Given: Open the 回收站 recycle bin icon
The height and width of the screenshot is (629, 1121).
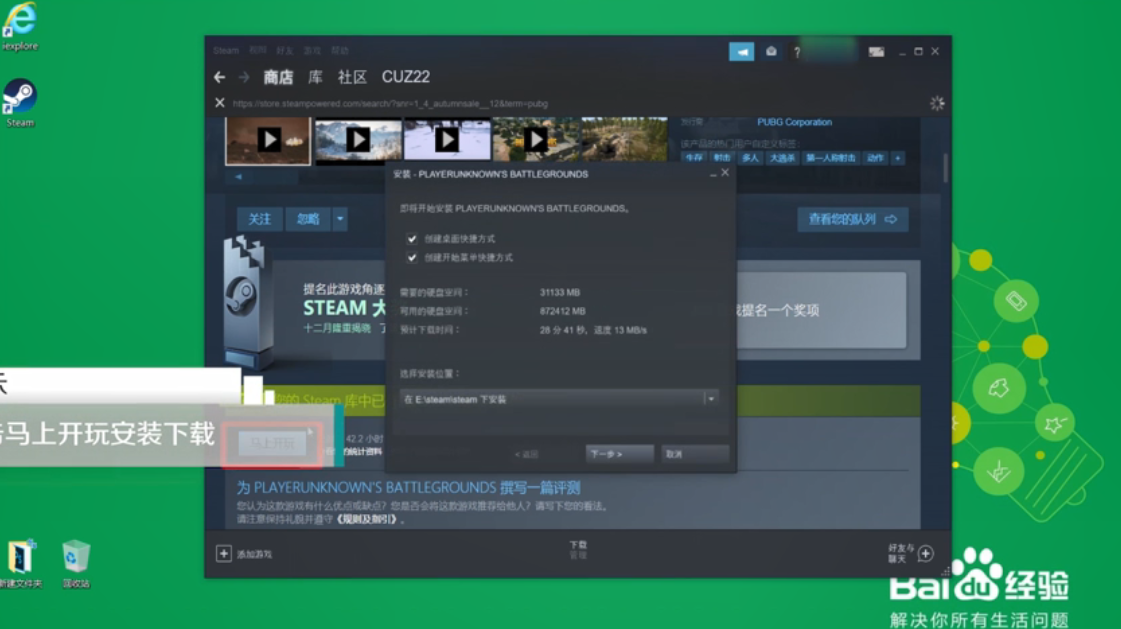Looking at the screenshot, I should coord(76,564).
